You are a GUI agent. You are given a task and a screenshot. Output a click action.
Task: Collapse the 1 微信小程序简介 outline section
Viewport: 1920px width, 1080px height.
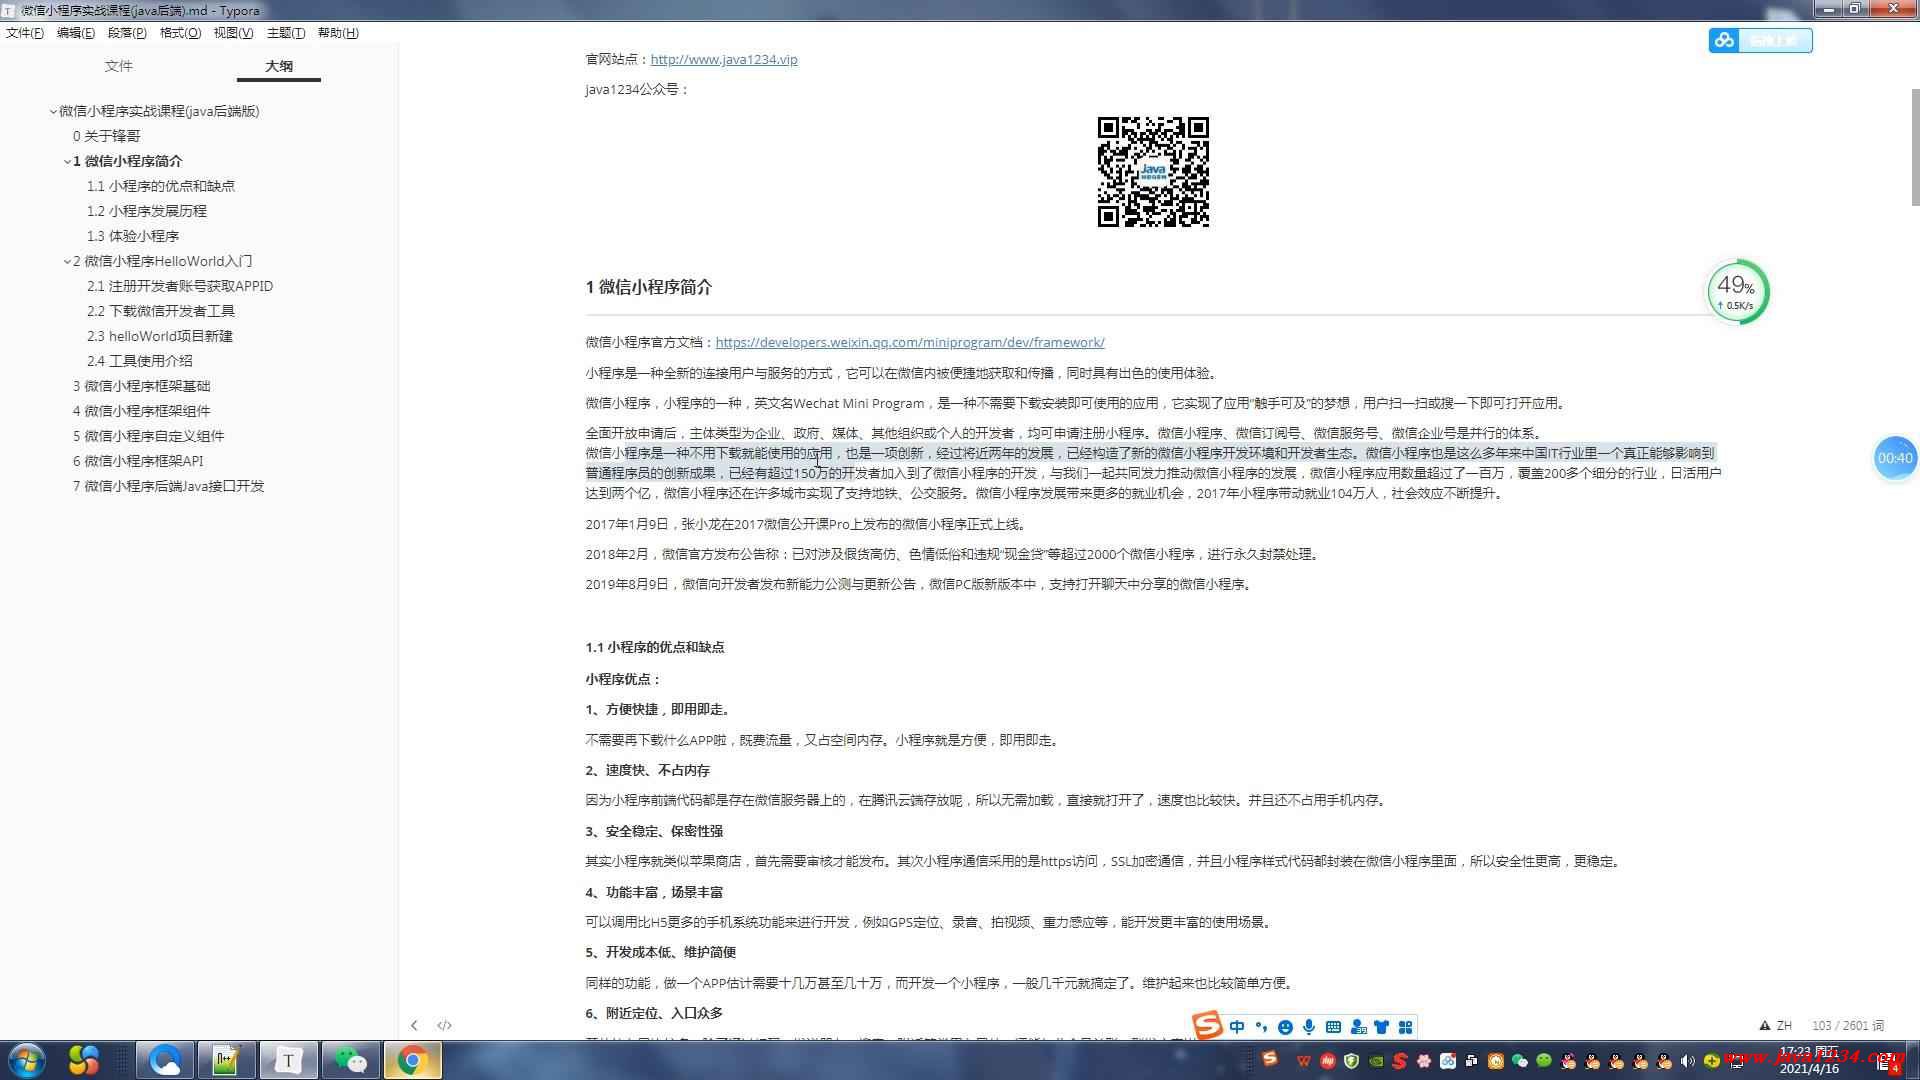click(67, 161)
